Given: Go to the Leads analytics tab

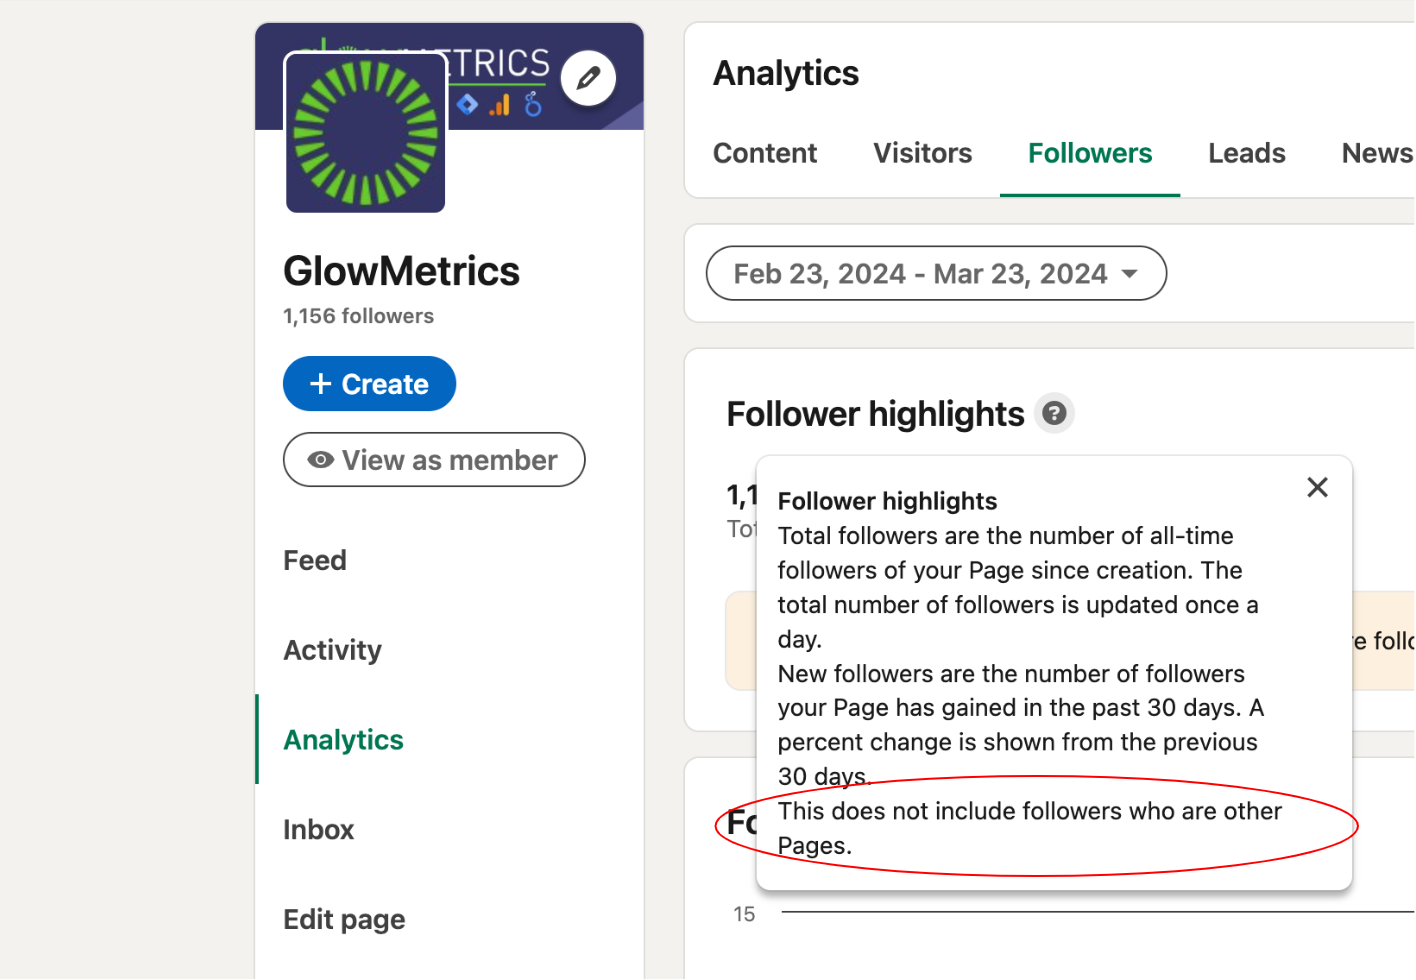Looking at the screenshot, I should point(1246,153).
